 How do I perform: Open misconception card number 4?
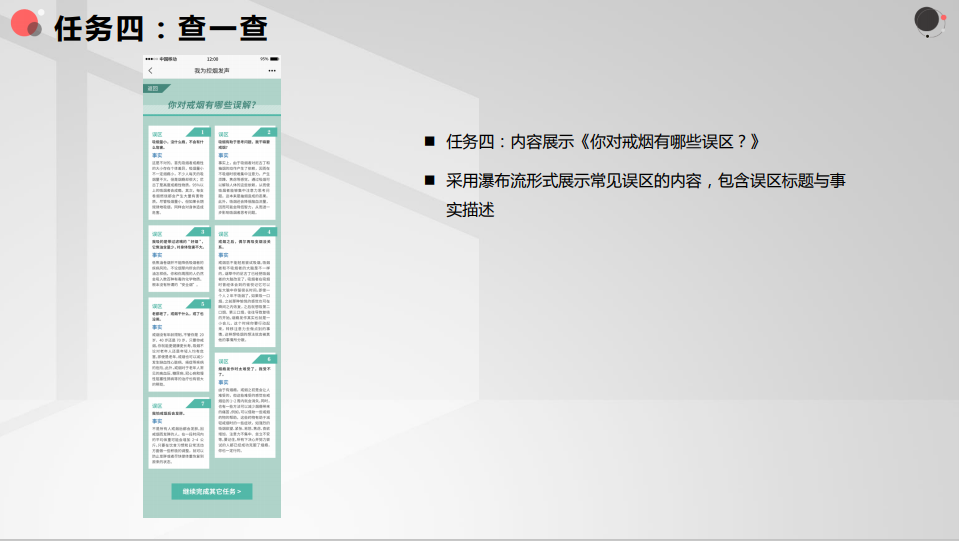[x=245, y=287]
